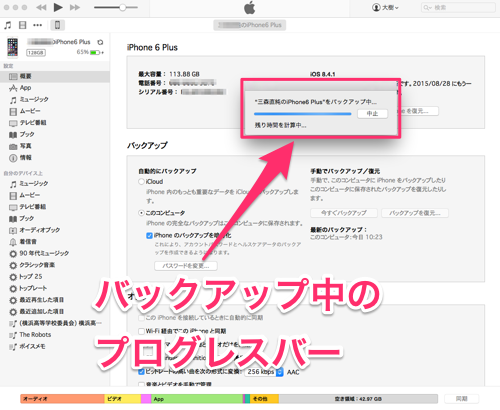Screen dimensions: 500x410
Task: Adjust the volume slider knob
Action: tap(122, 7)
